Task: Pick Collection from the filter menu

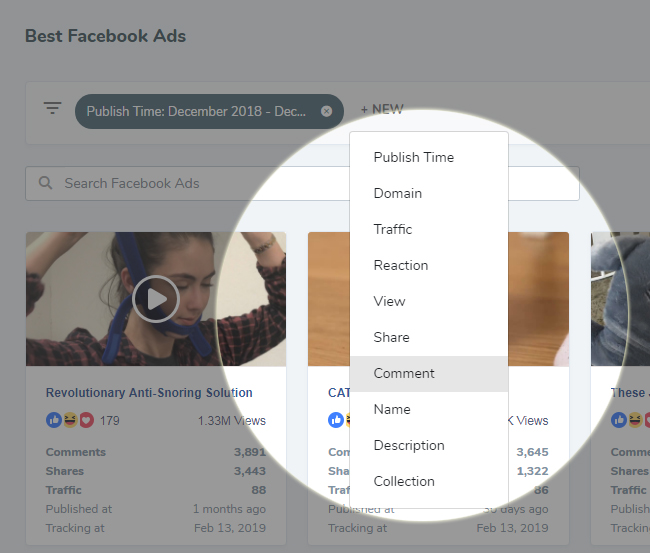Action: click(429, 482)
